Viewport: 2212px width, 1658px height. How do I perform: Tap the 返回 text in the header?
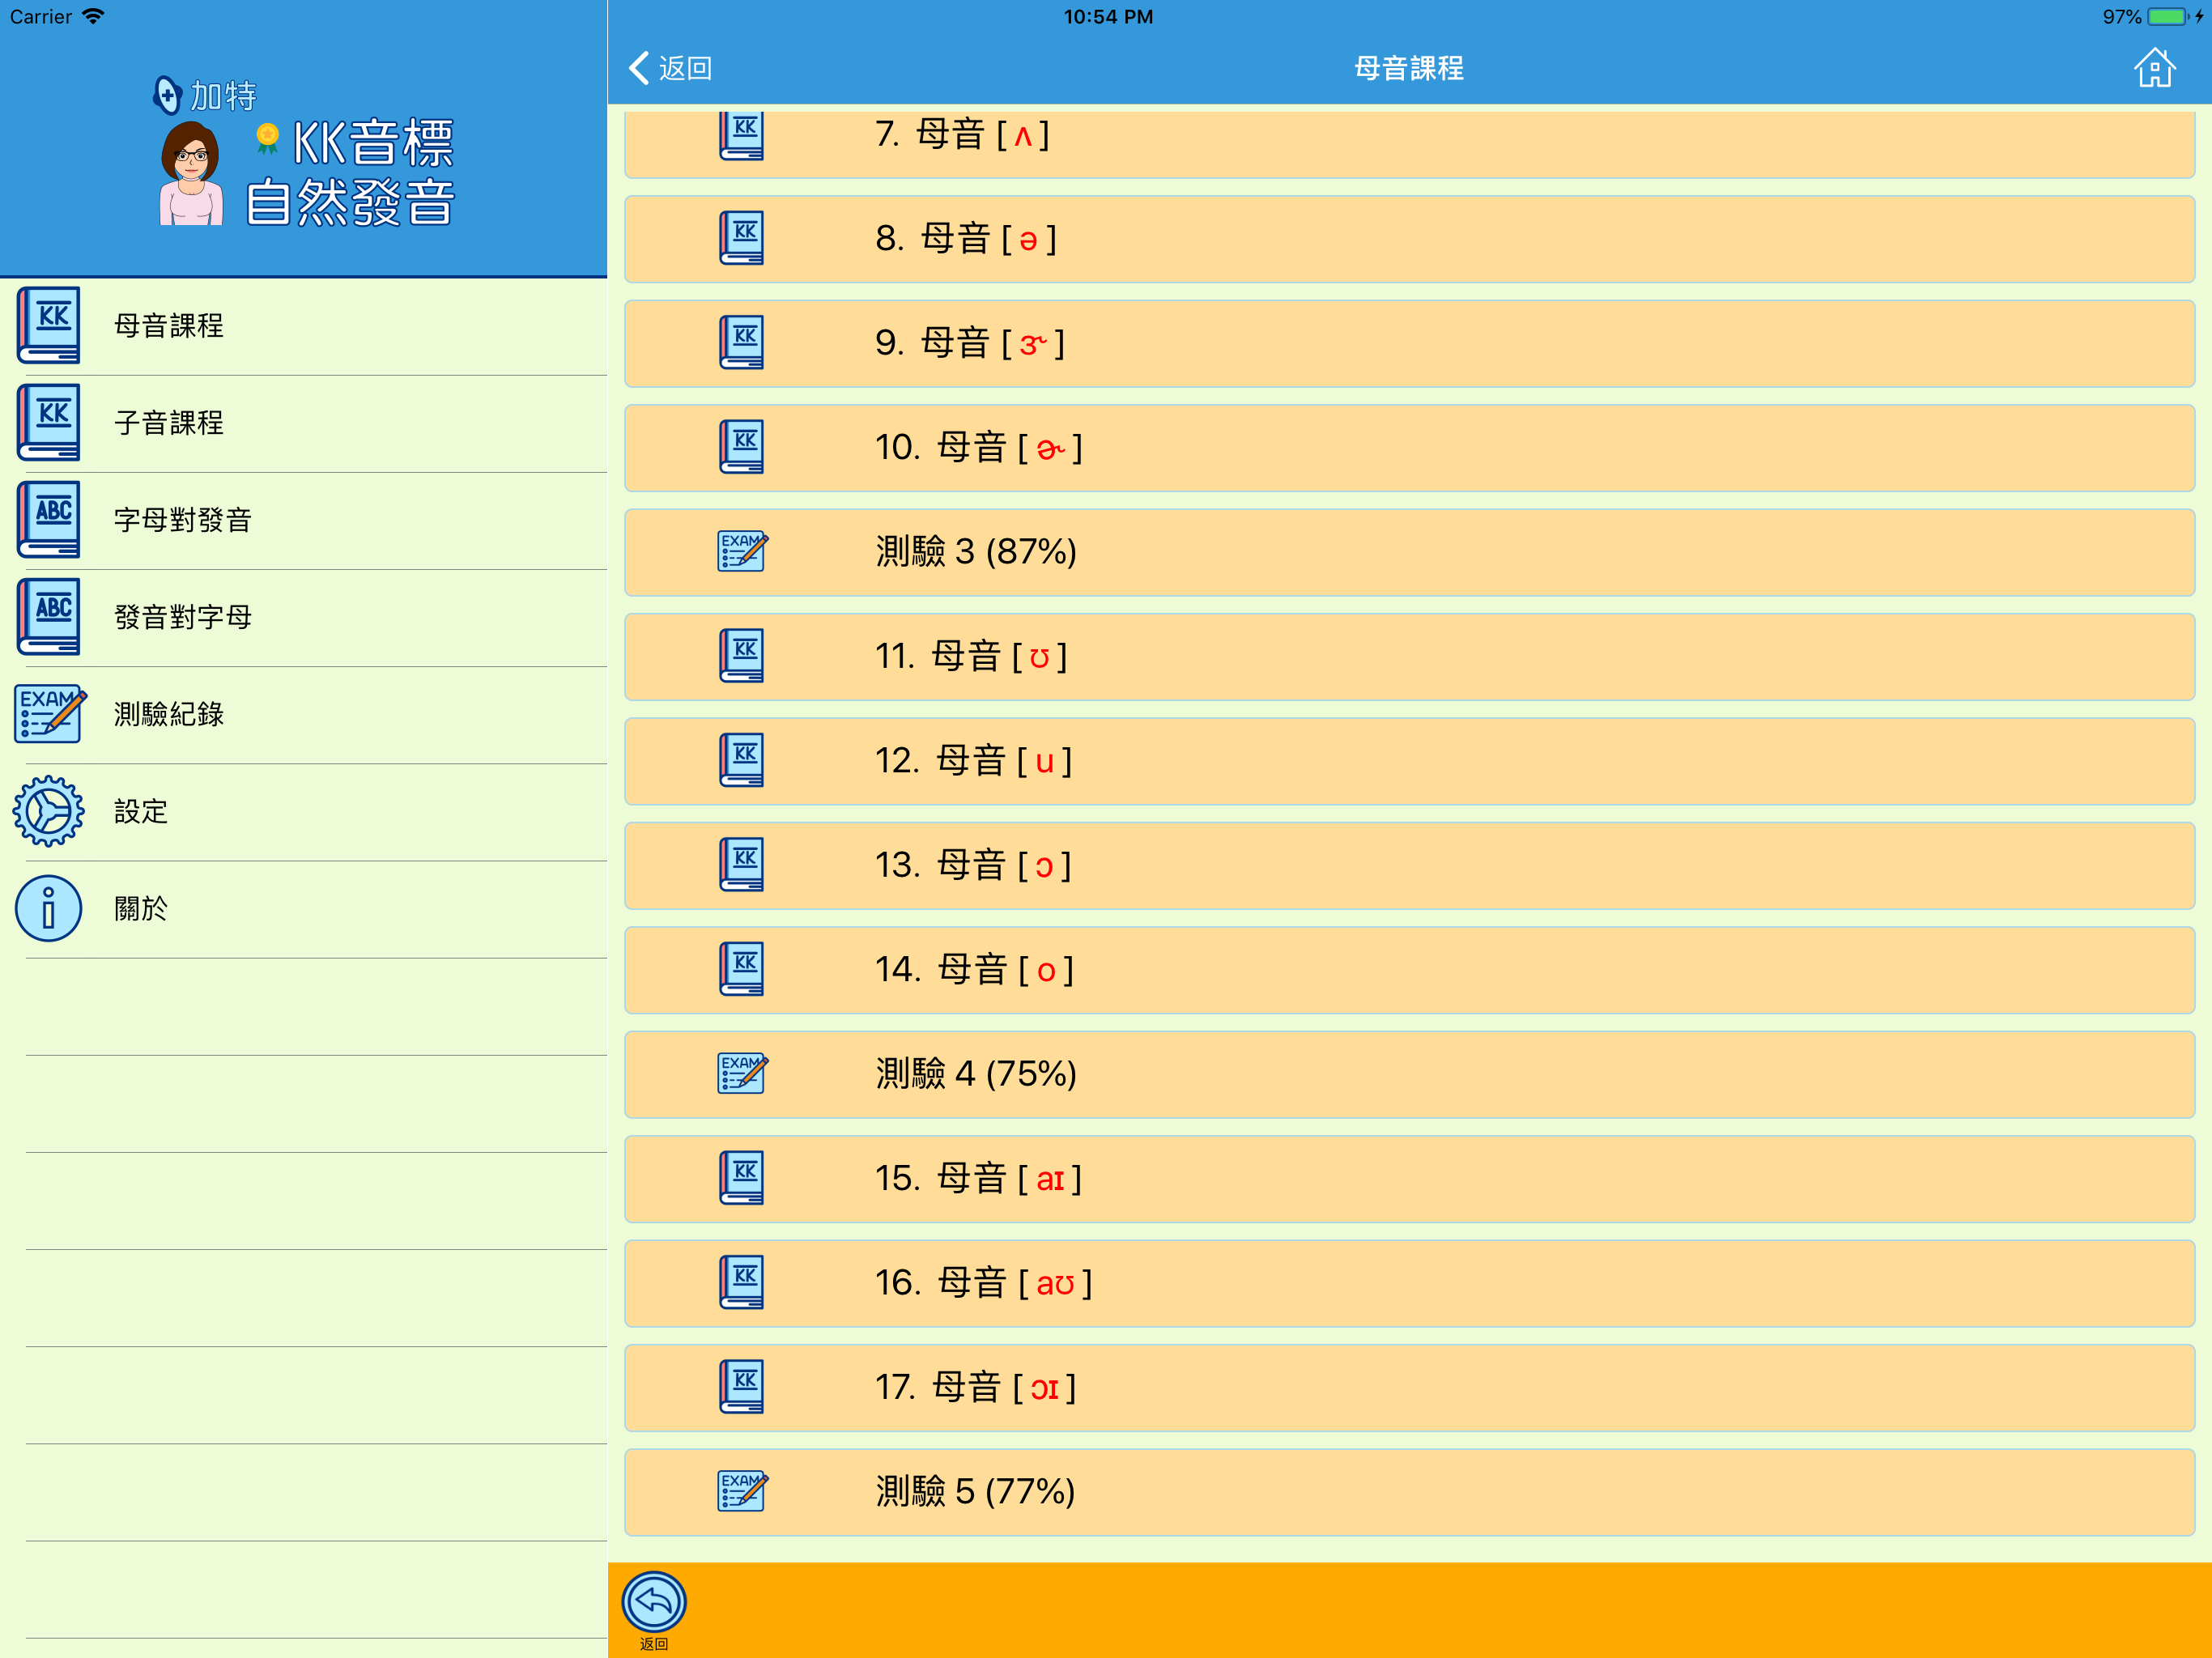tap(685, 68)
